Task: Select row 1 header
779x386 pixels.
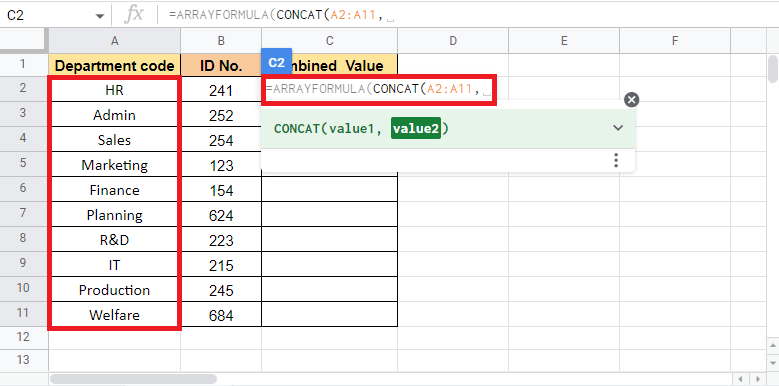Action: (x=23, y=65)
